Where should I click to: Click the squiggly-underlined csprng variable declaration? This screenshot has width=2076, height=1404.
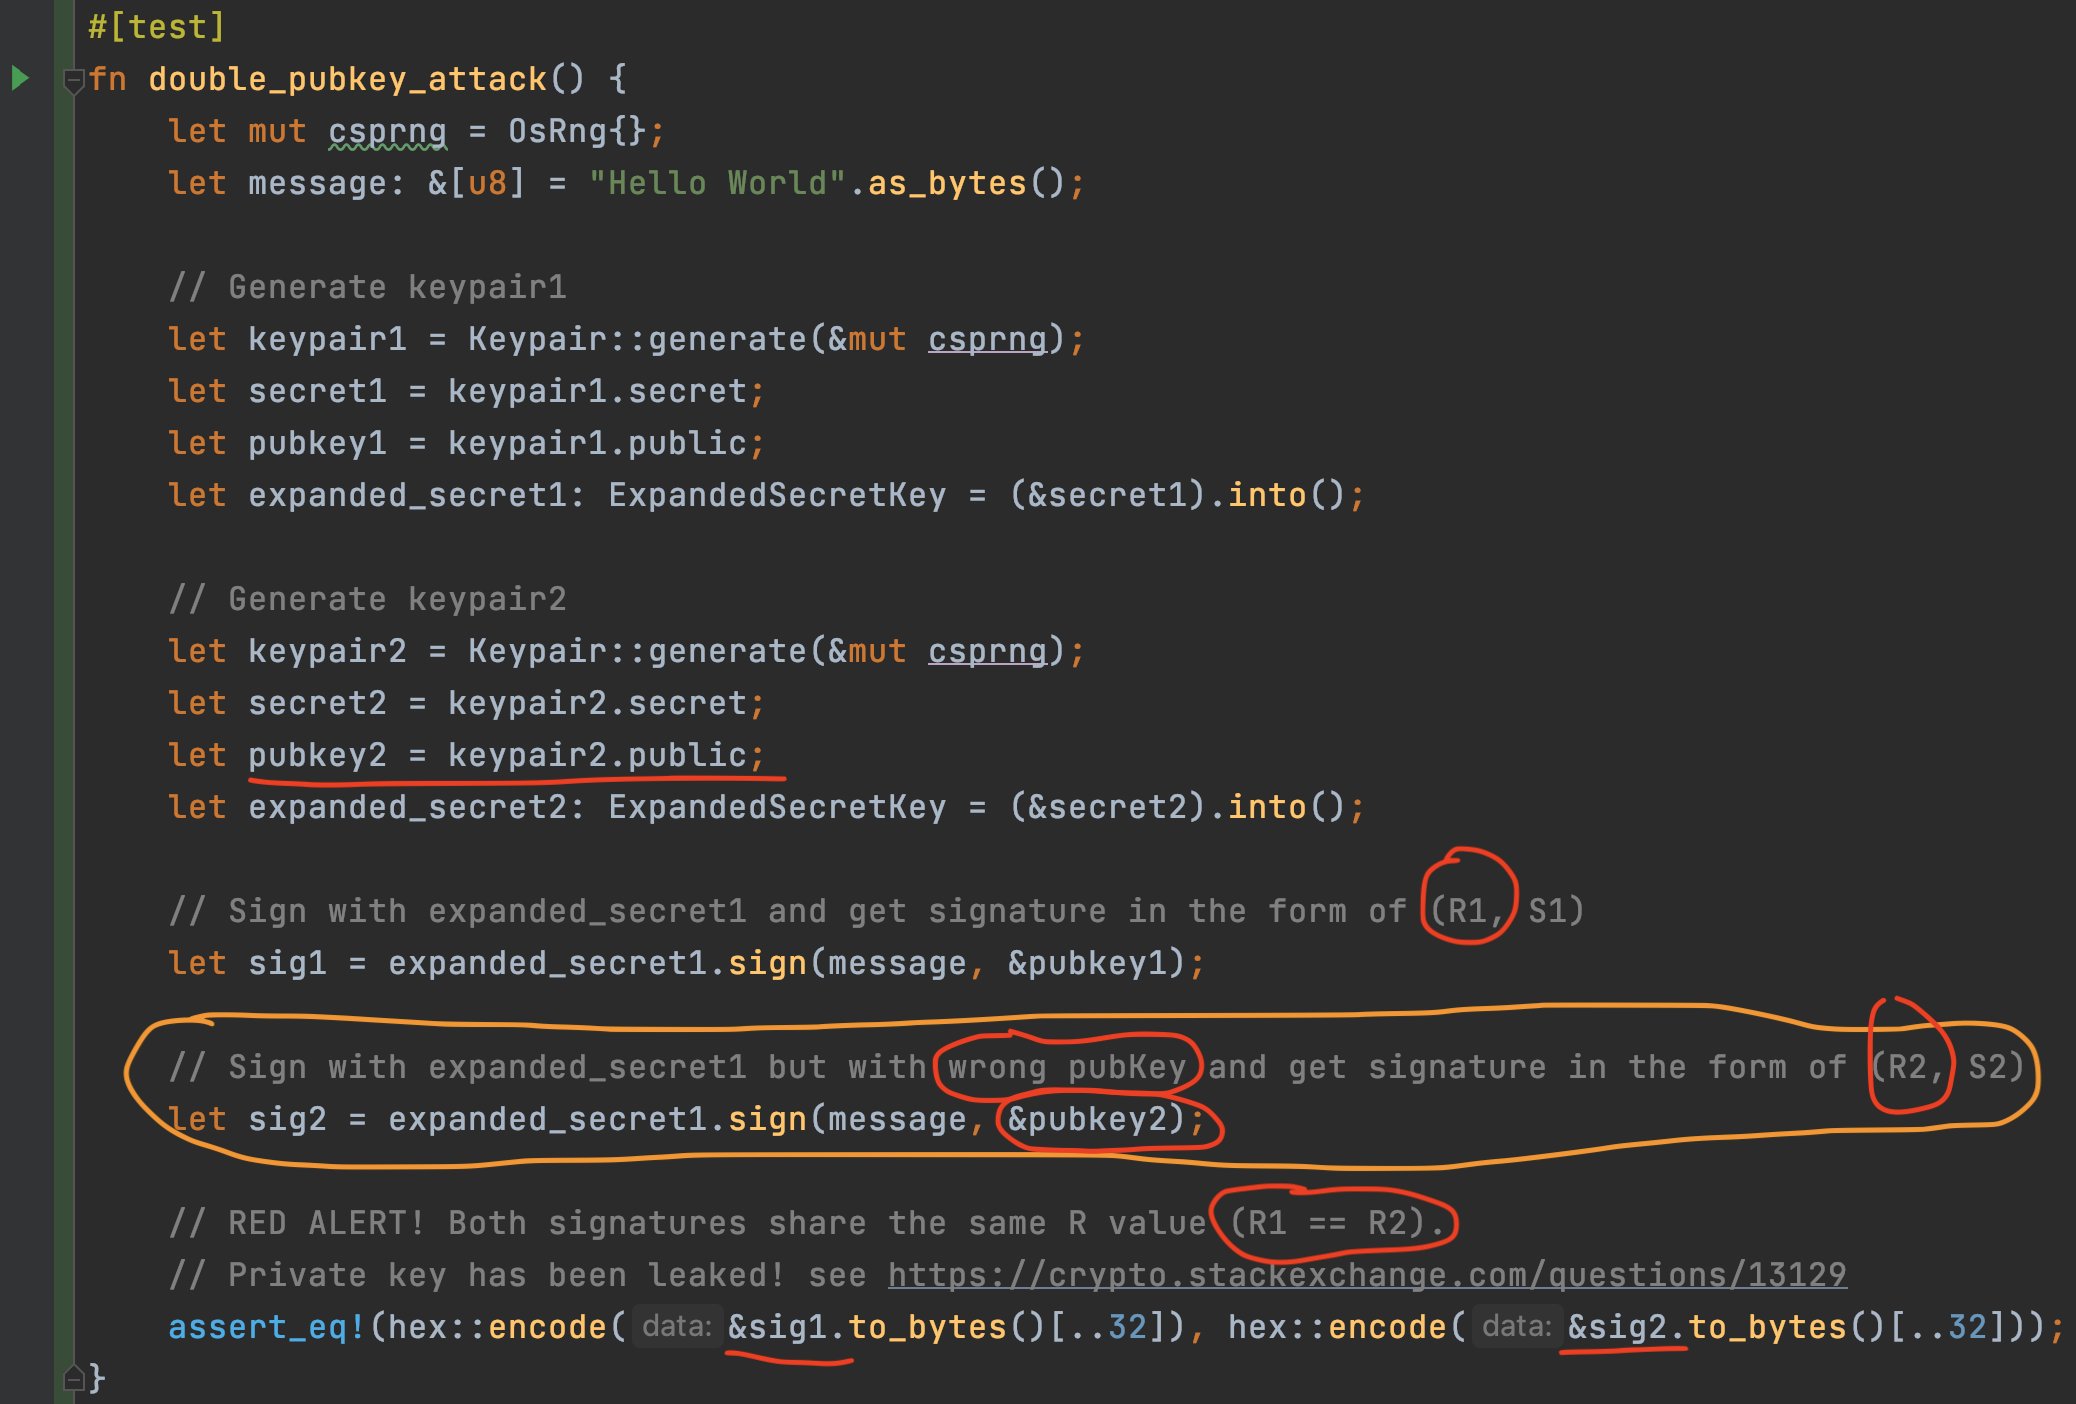tap(387, 131)
